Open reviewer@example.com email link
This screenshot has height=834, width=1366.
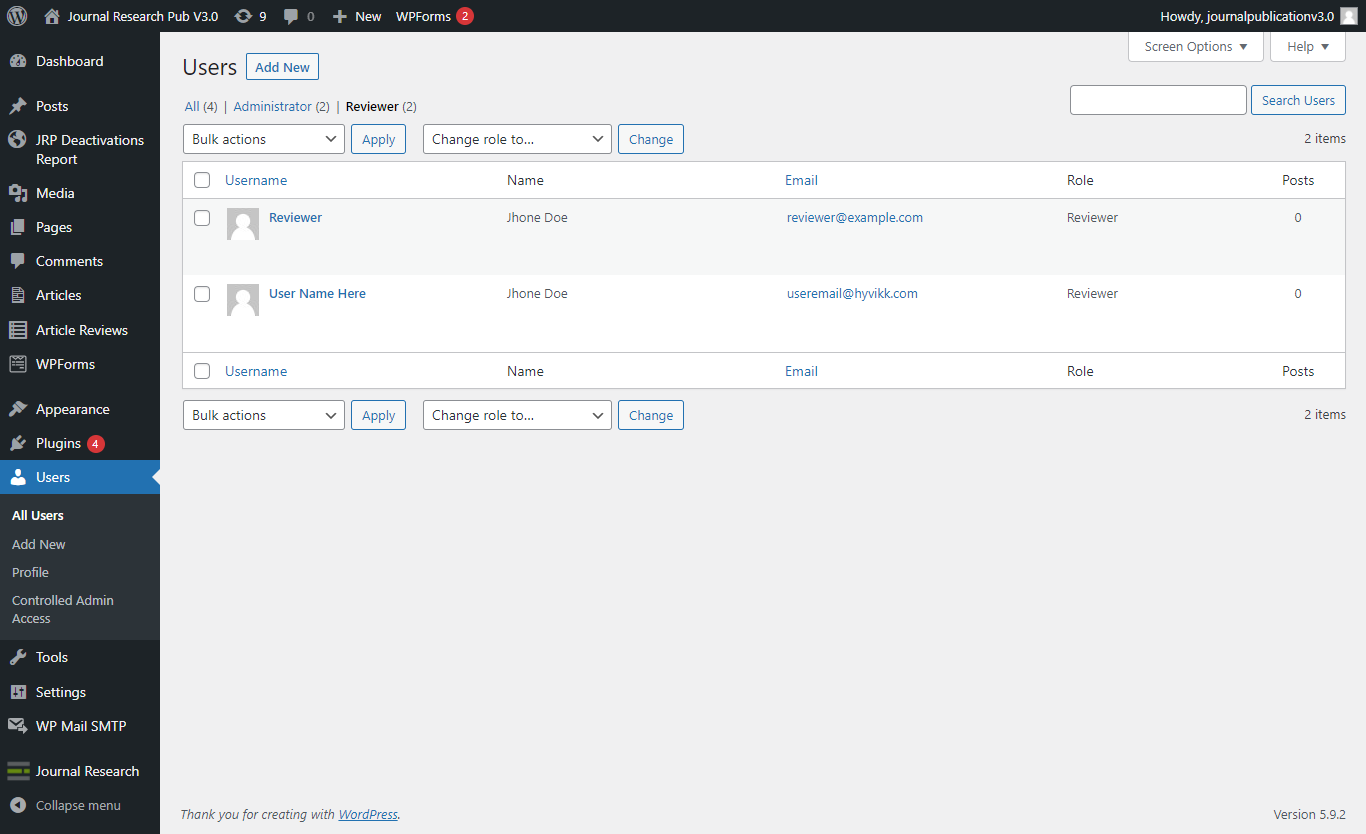855,217
